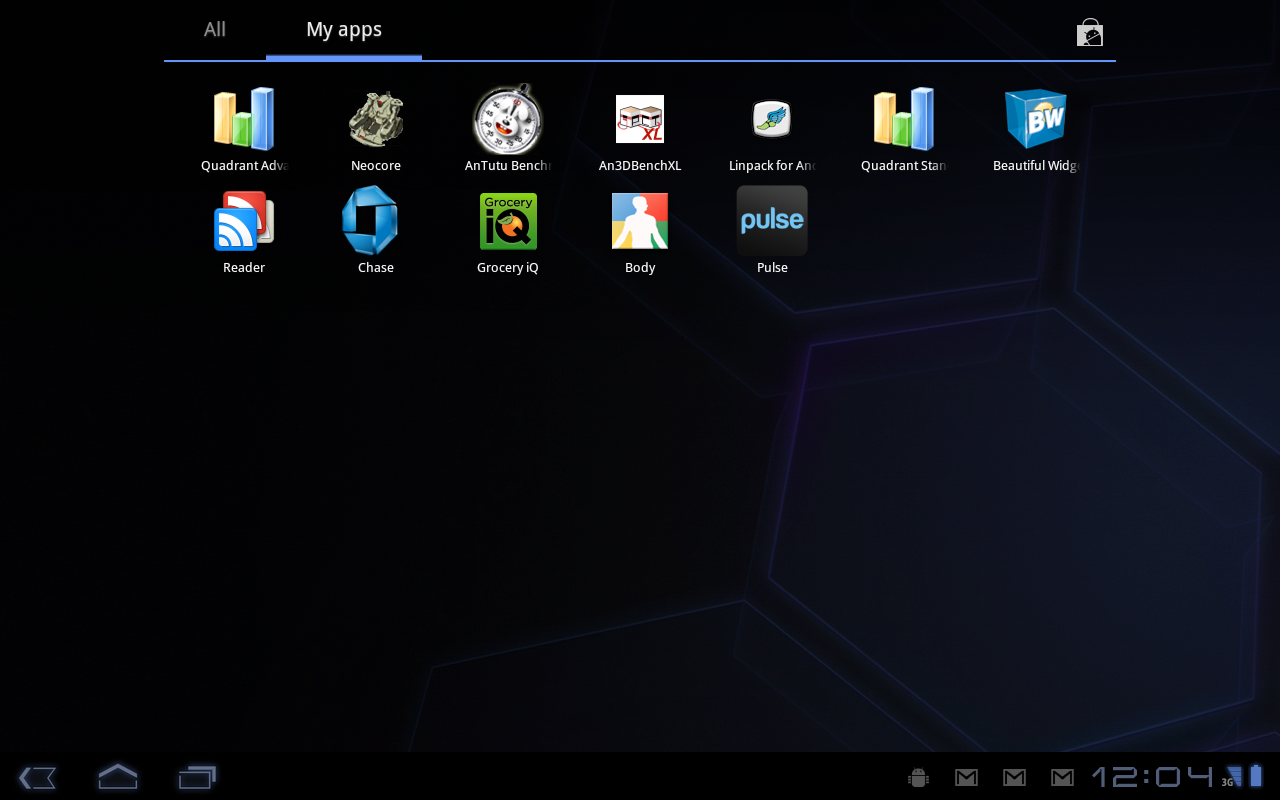
Task: Go to the Home screen
Action: pyautogui.click(x=118, y=776)
